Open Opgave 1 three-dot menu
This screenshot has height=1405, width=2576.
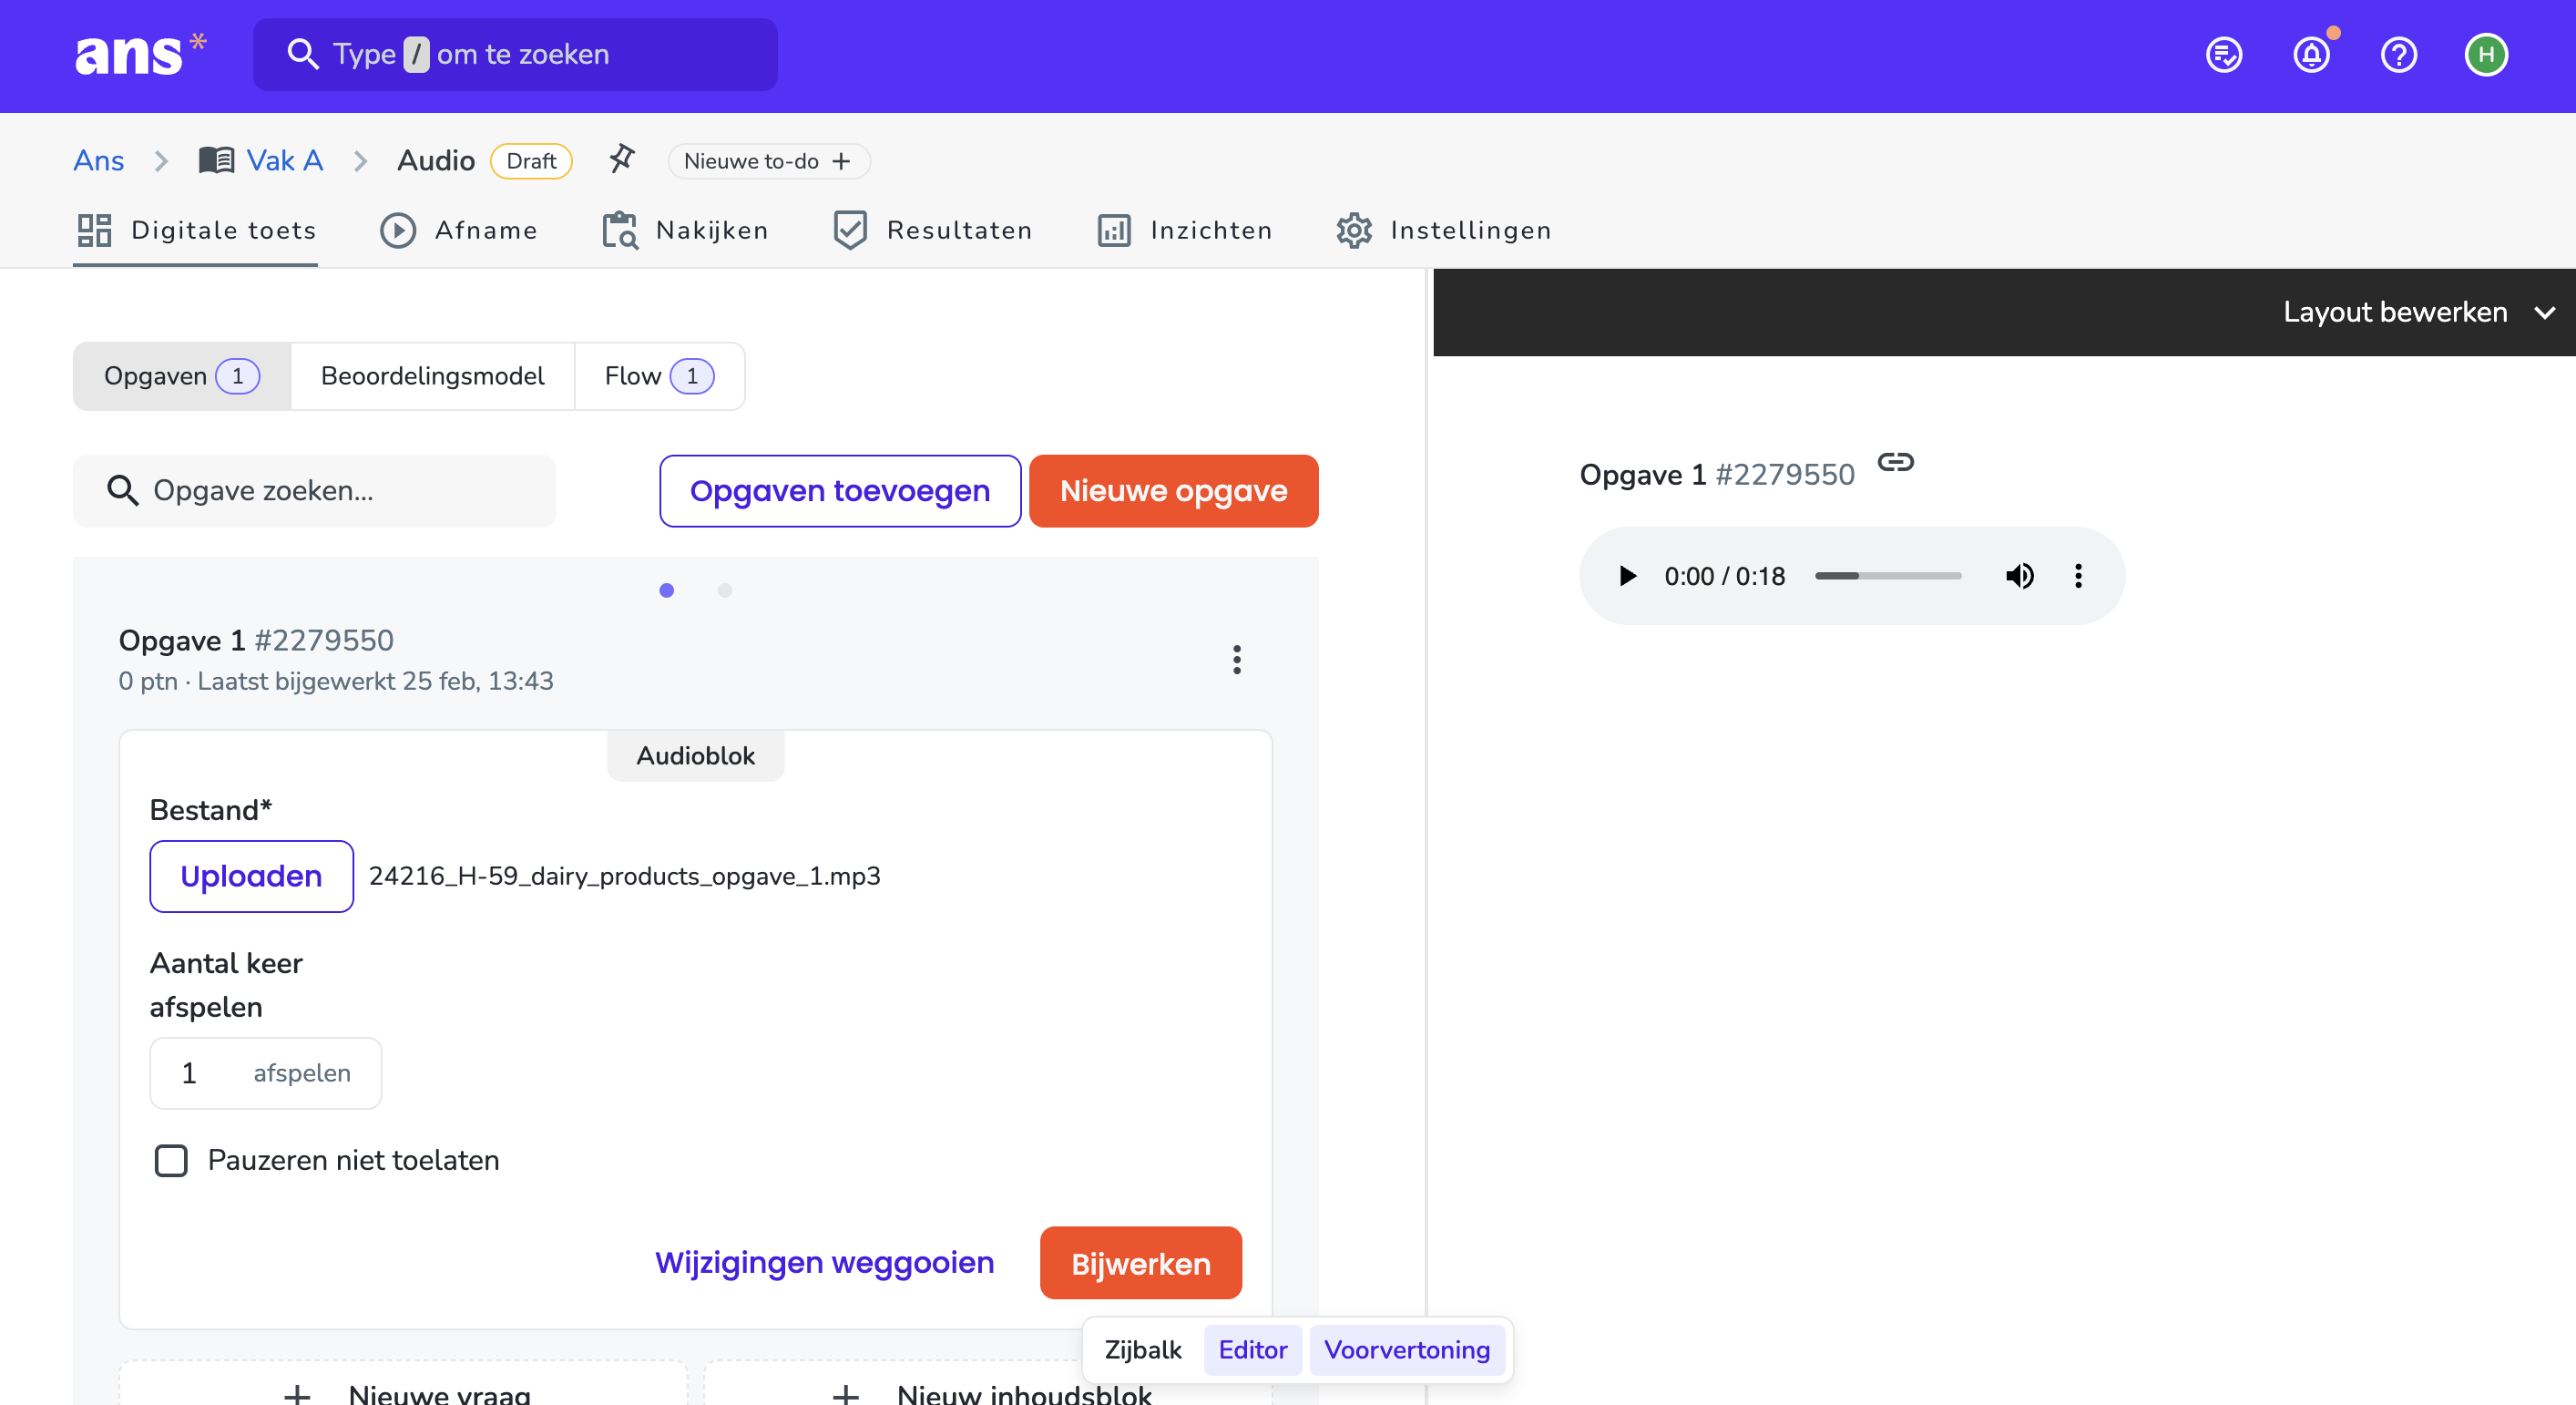1236,660
